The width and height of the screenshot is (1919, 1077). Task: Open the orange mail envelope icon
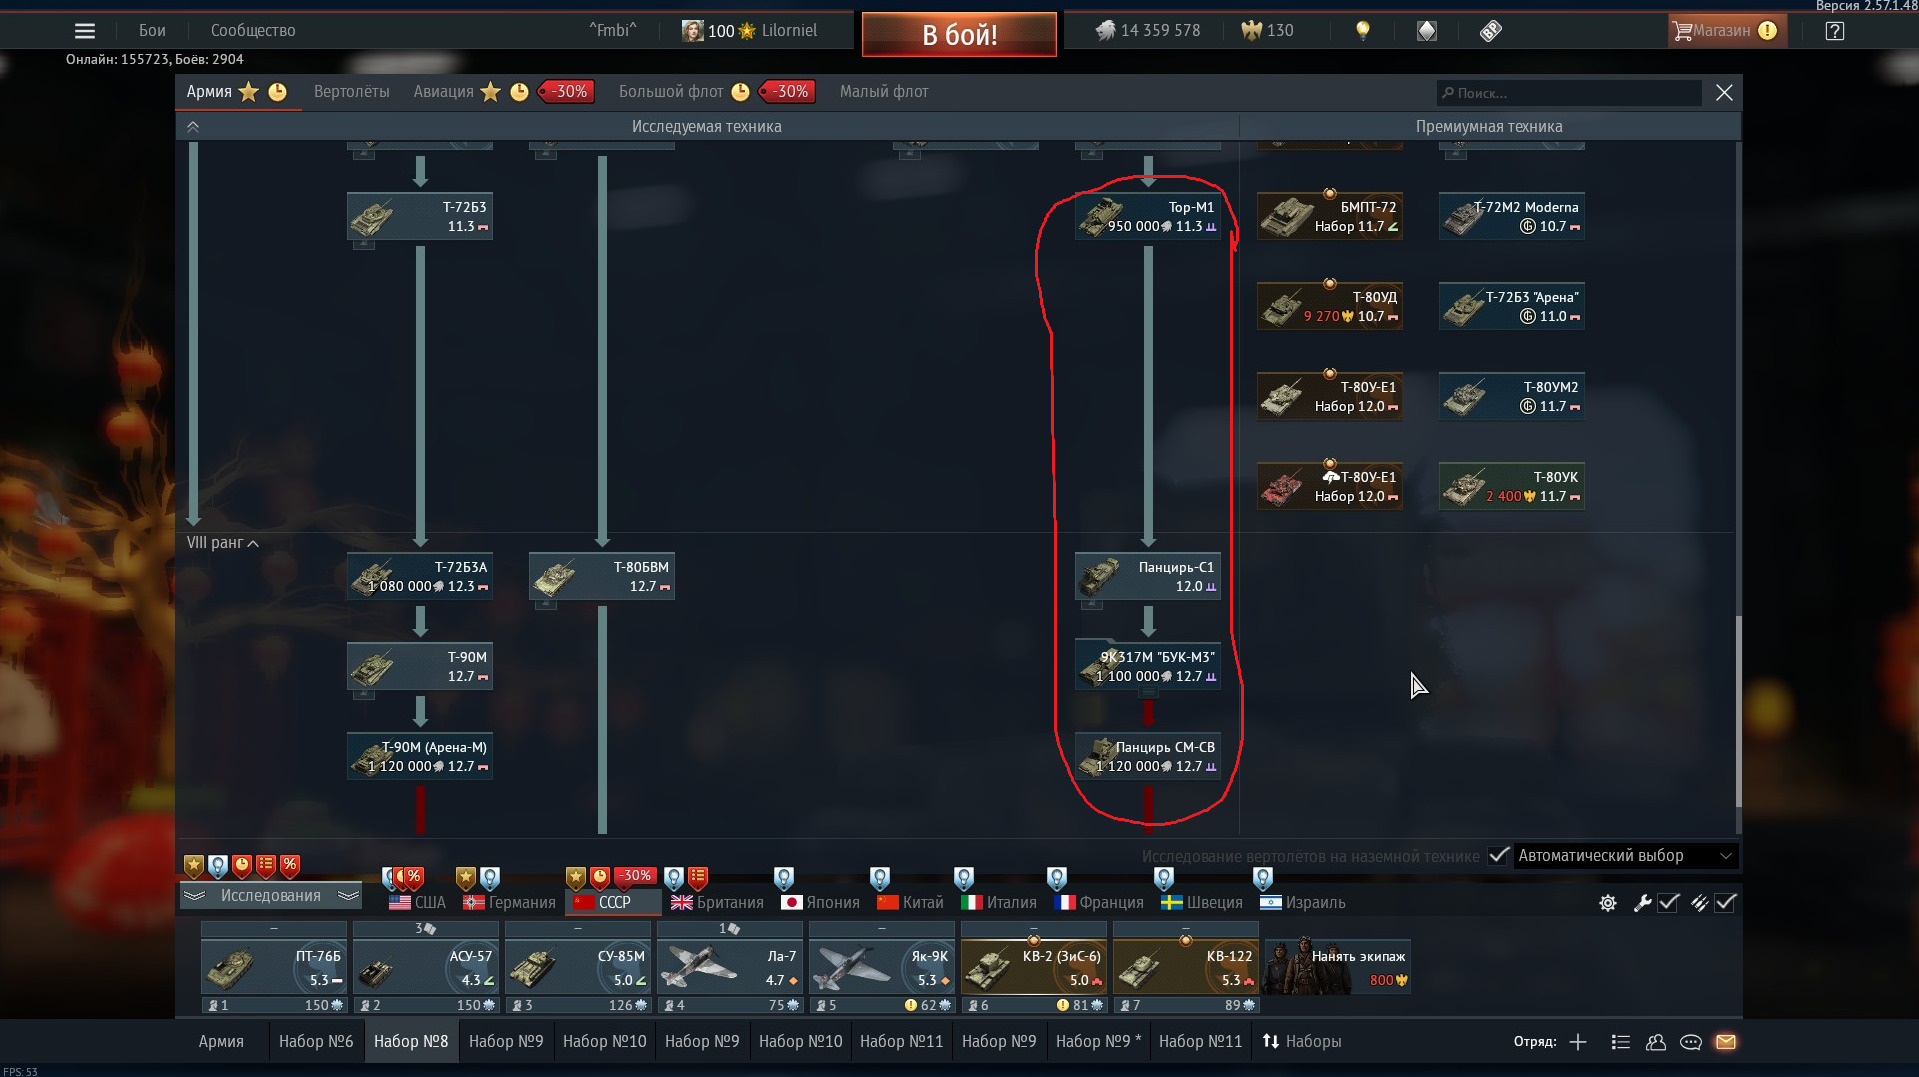point(1726,1042)
